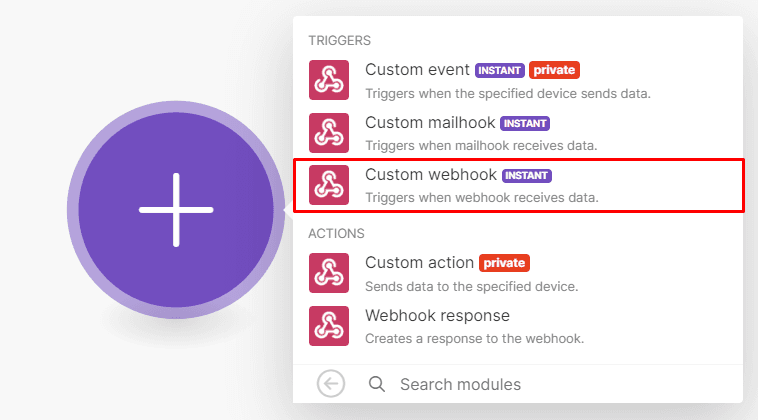Click the large purple plus module
758x420 pixels.
[x=176, y=210]
